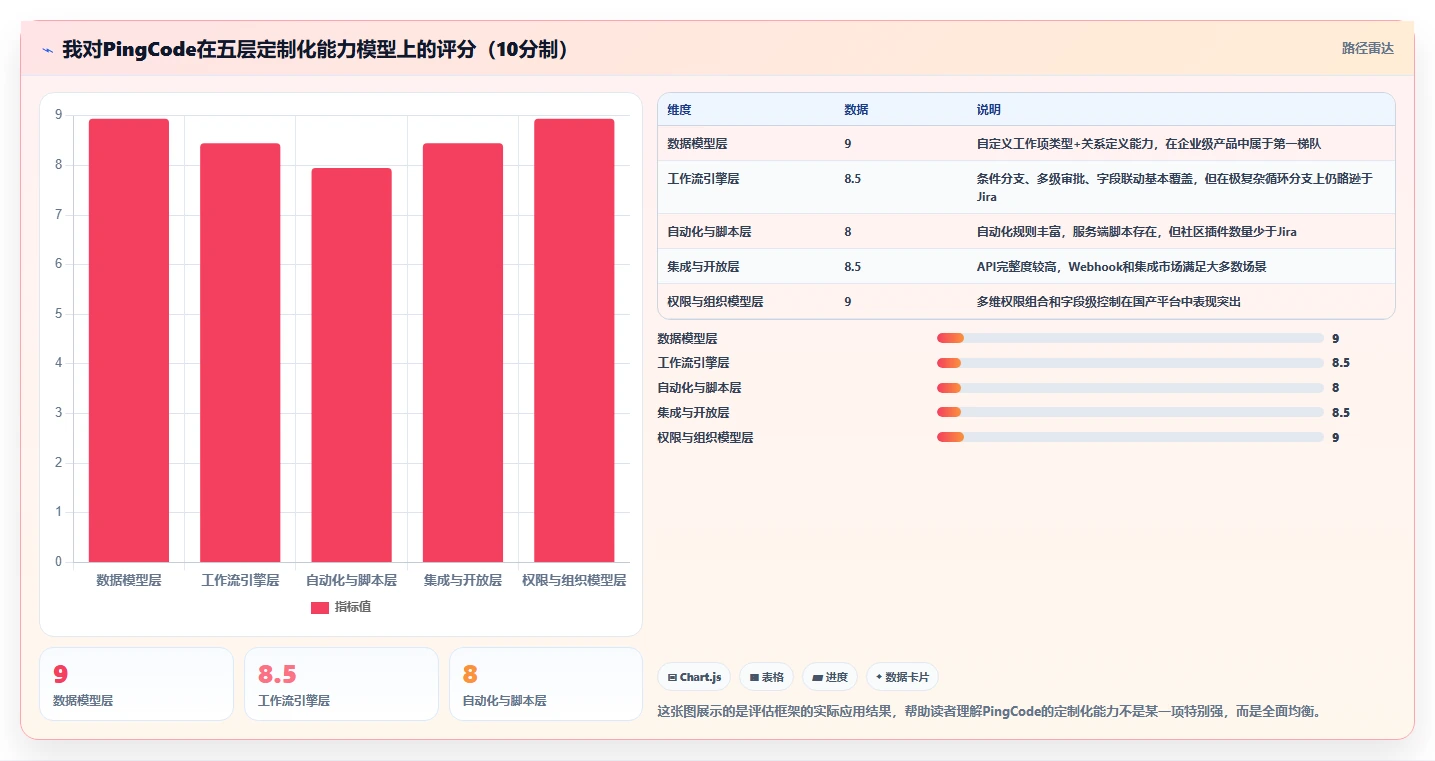Click description starting 自定义工作项类型
The height and width of the screenshot is (761, 1435).
(x=1149, y=144)
